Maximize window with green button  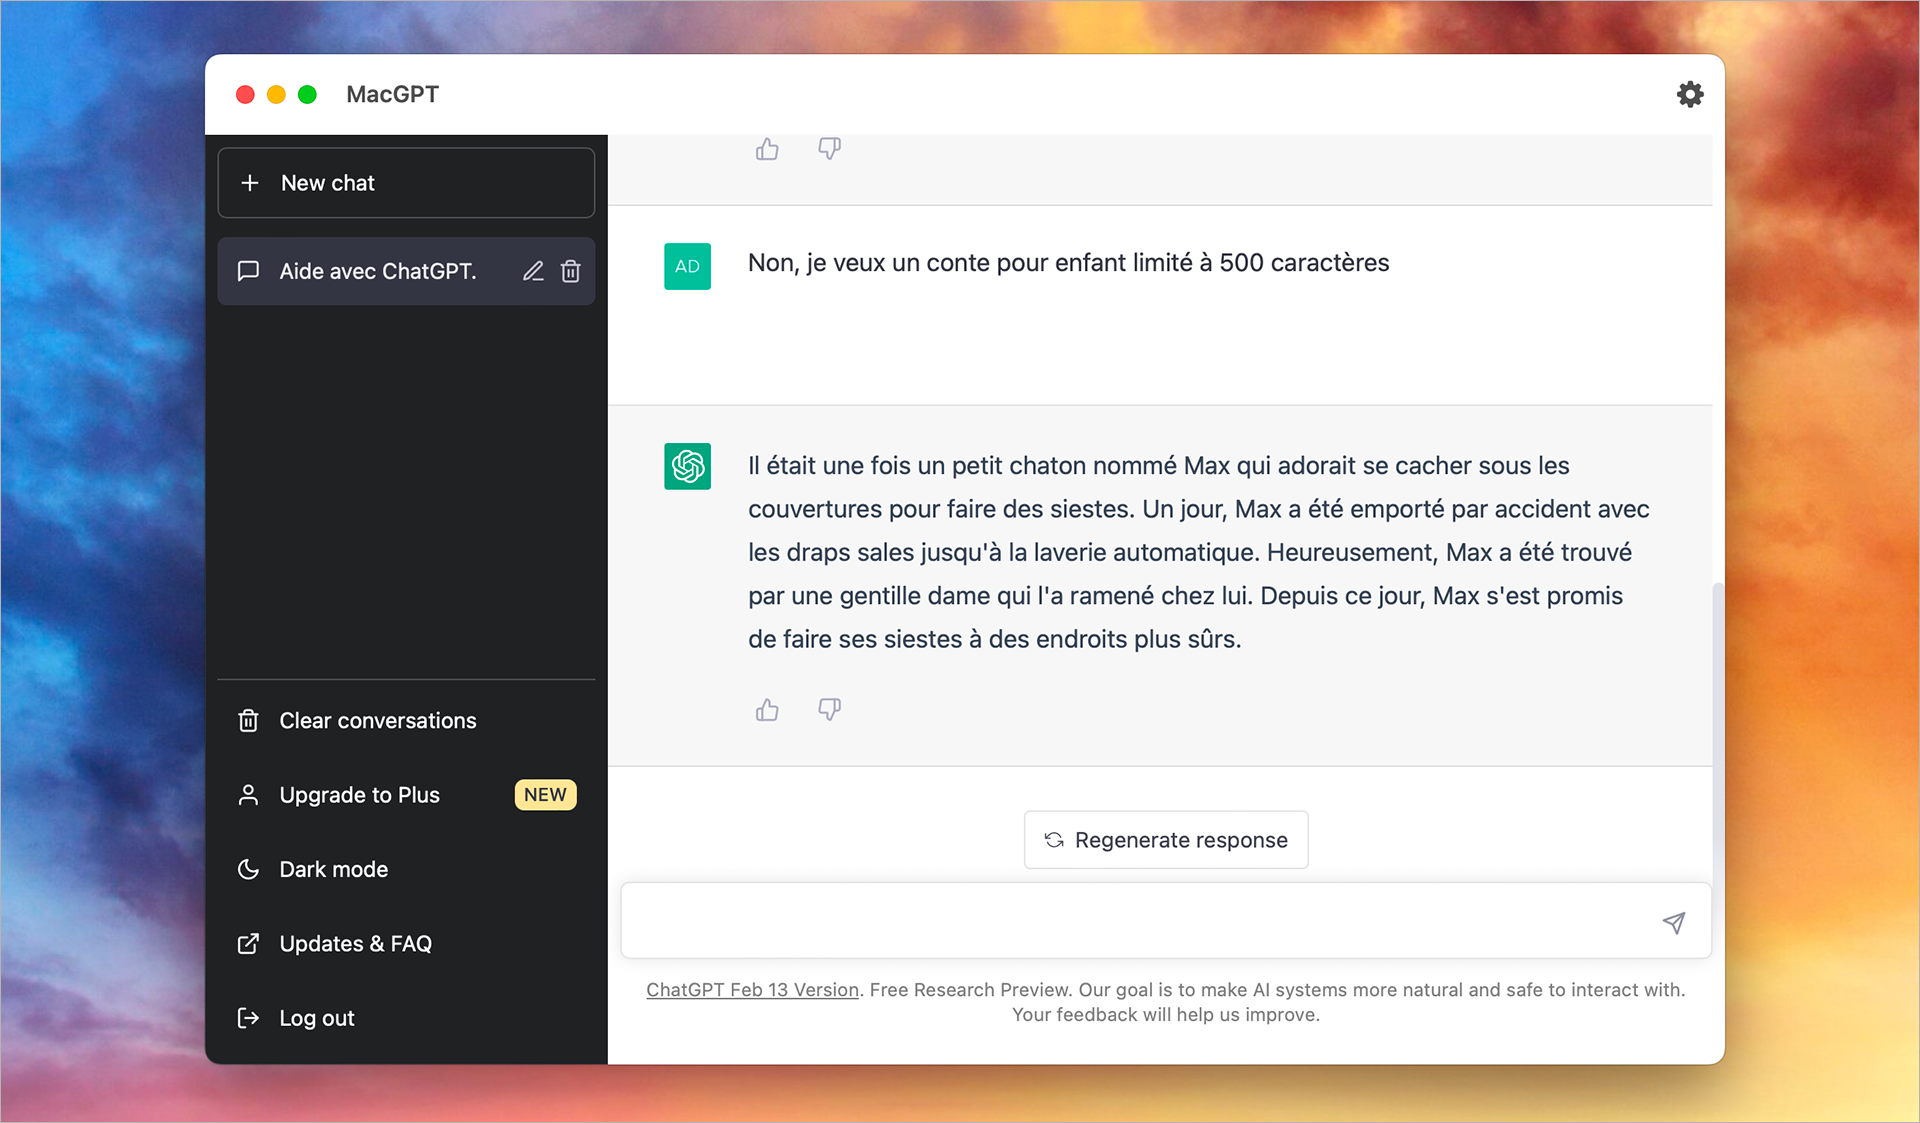click(307, 94)
